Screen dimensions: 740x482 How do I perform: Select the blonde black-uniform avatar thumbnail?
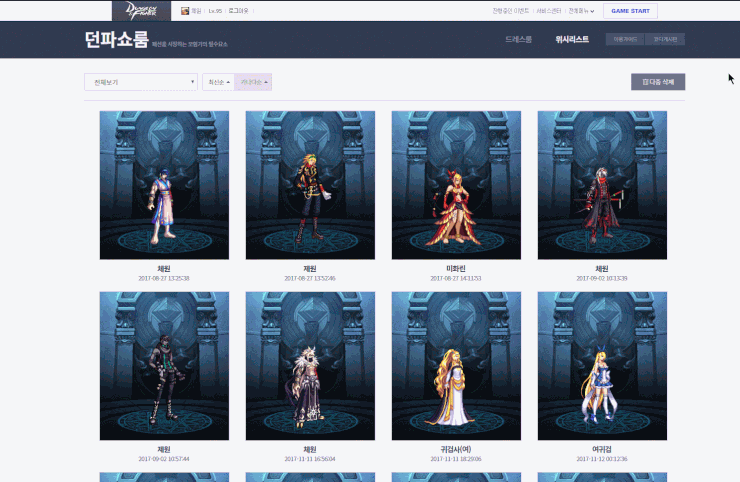pos(310,185)
